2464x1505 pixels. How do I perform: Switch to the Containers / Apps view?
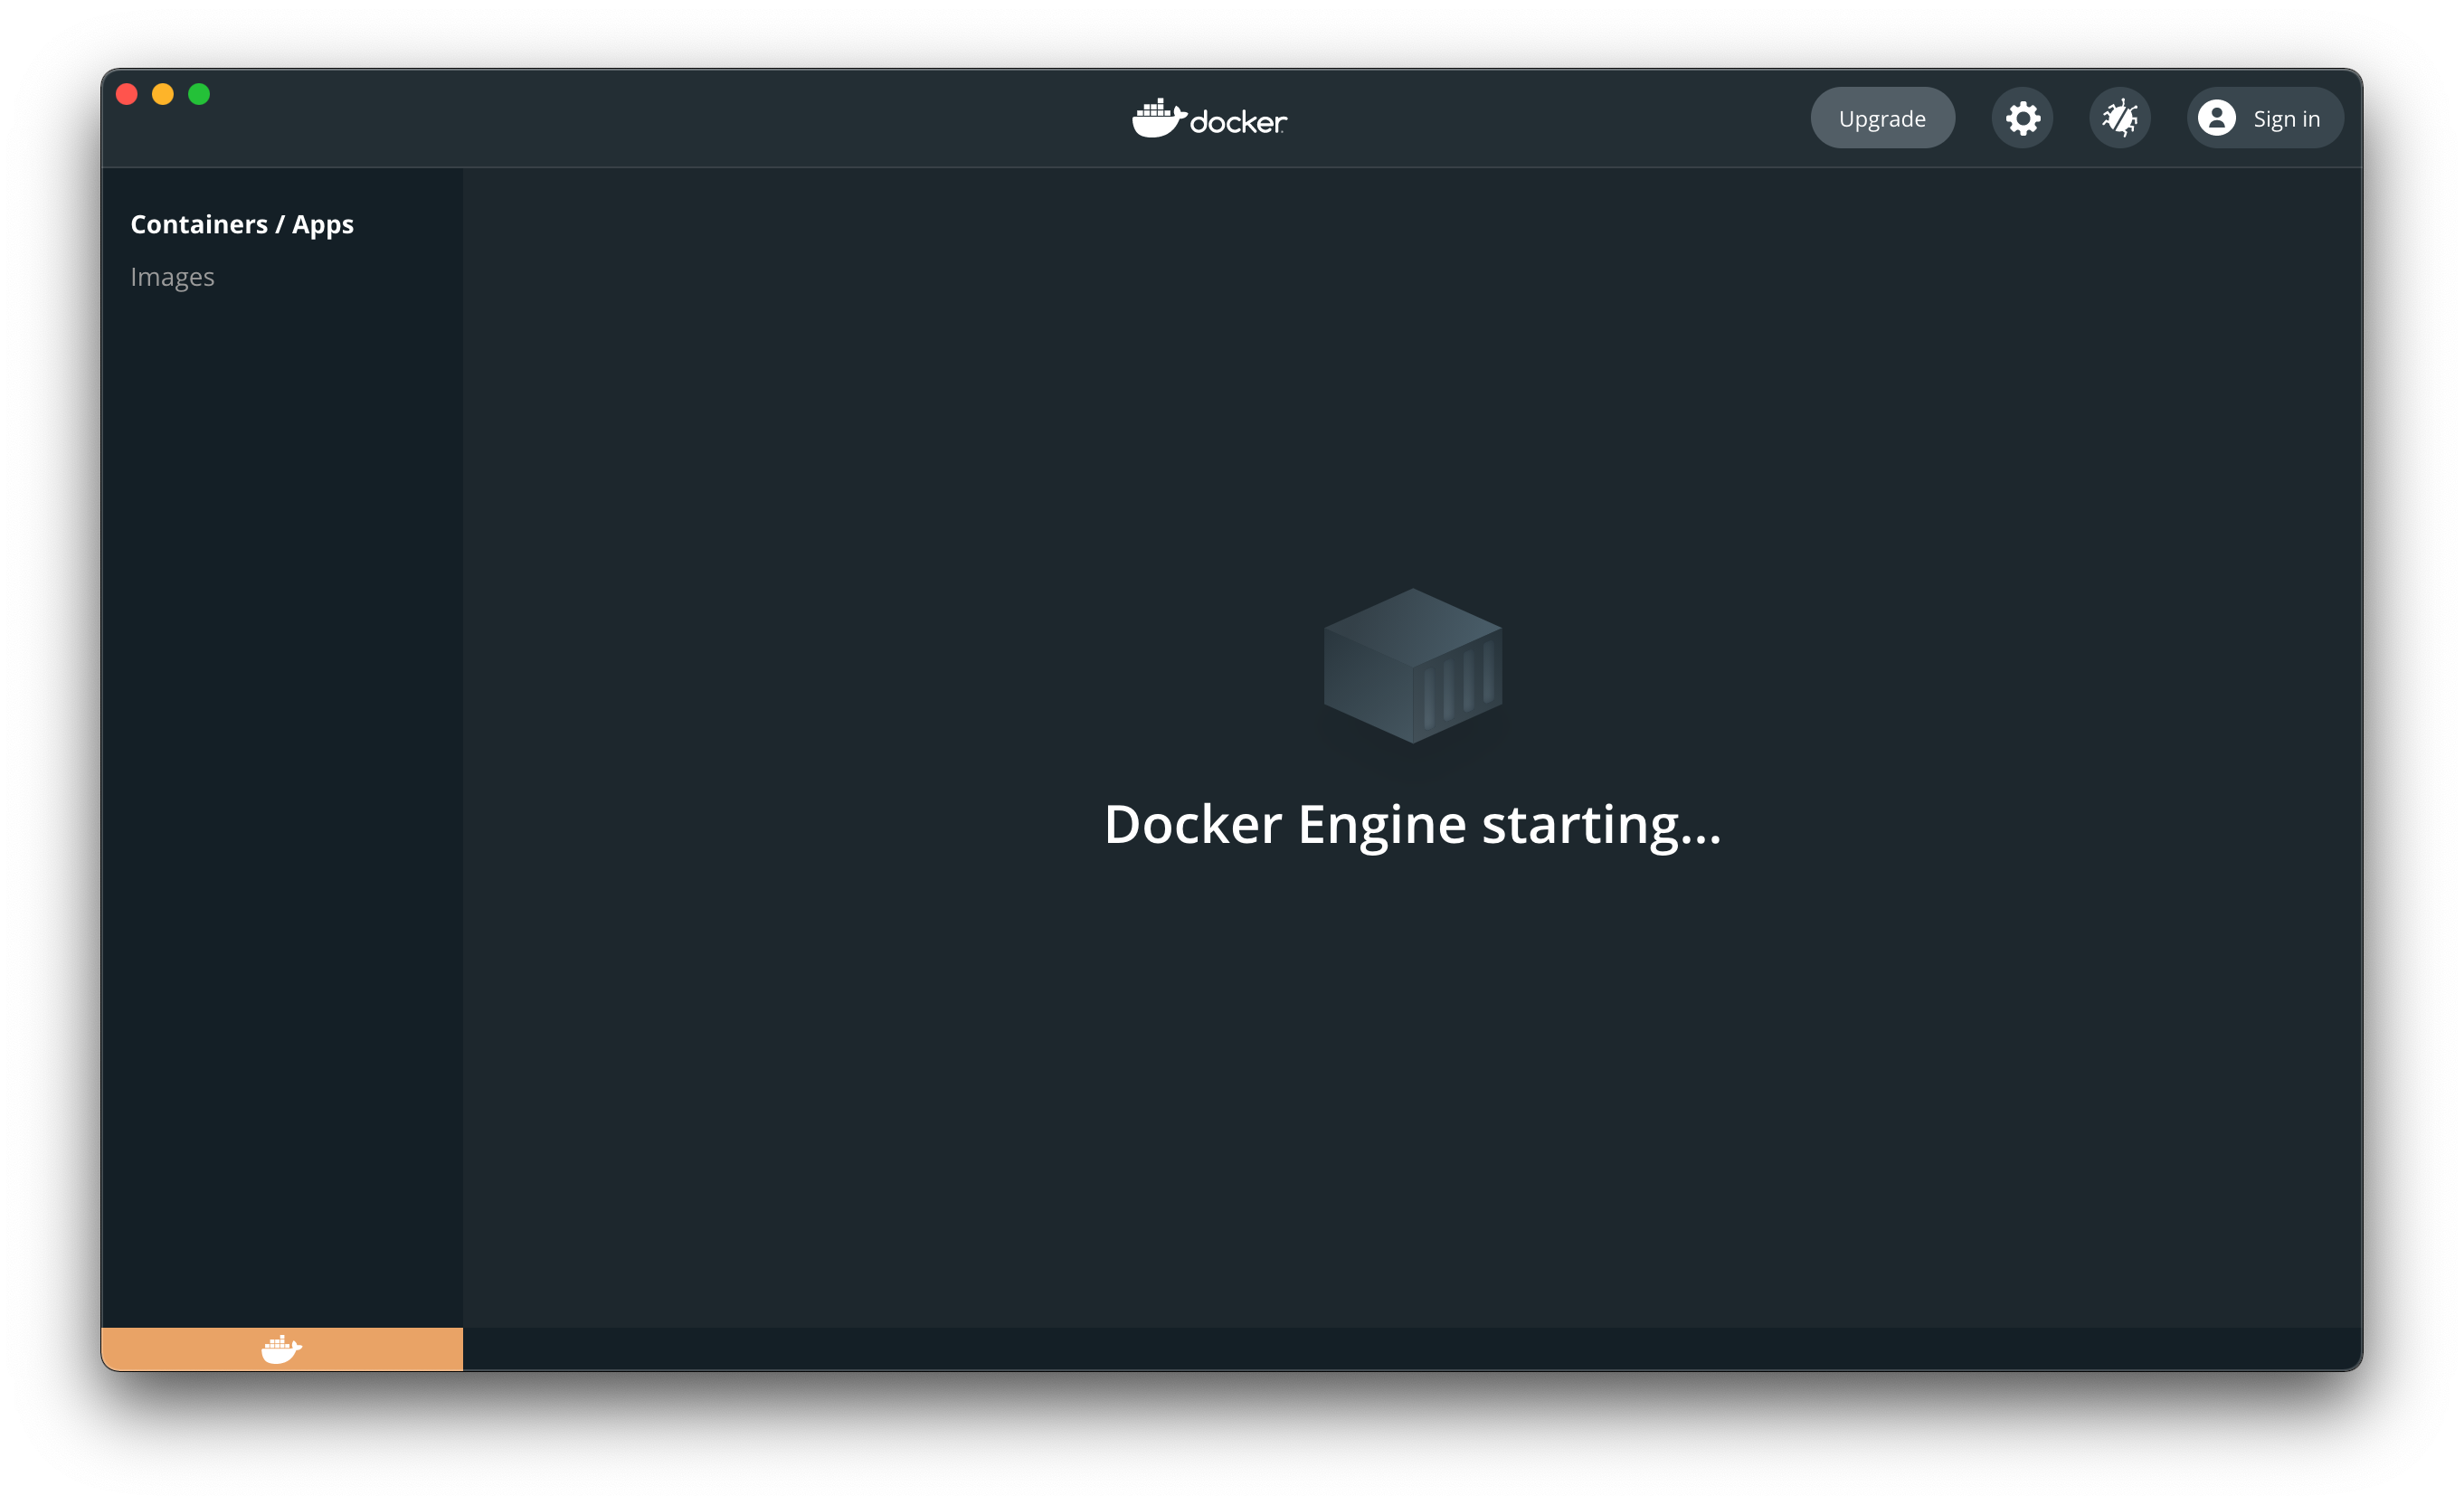click(242, 224)
